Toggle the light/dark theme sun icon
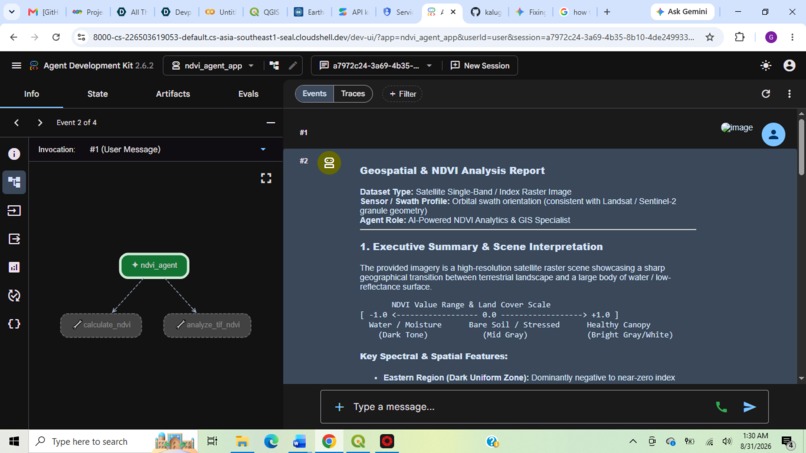806x453 pixels. point(766,65)
